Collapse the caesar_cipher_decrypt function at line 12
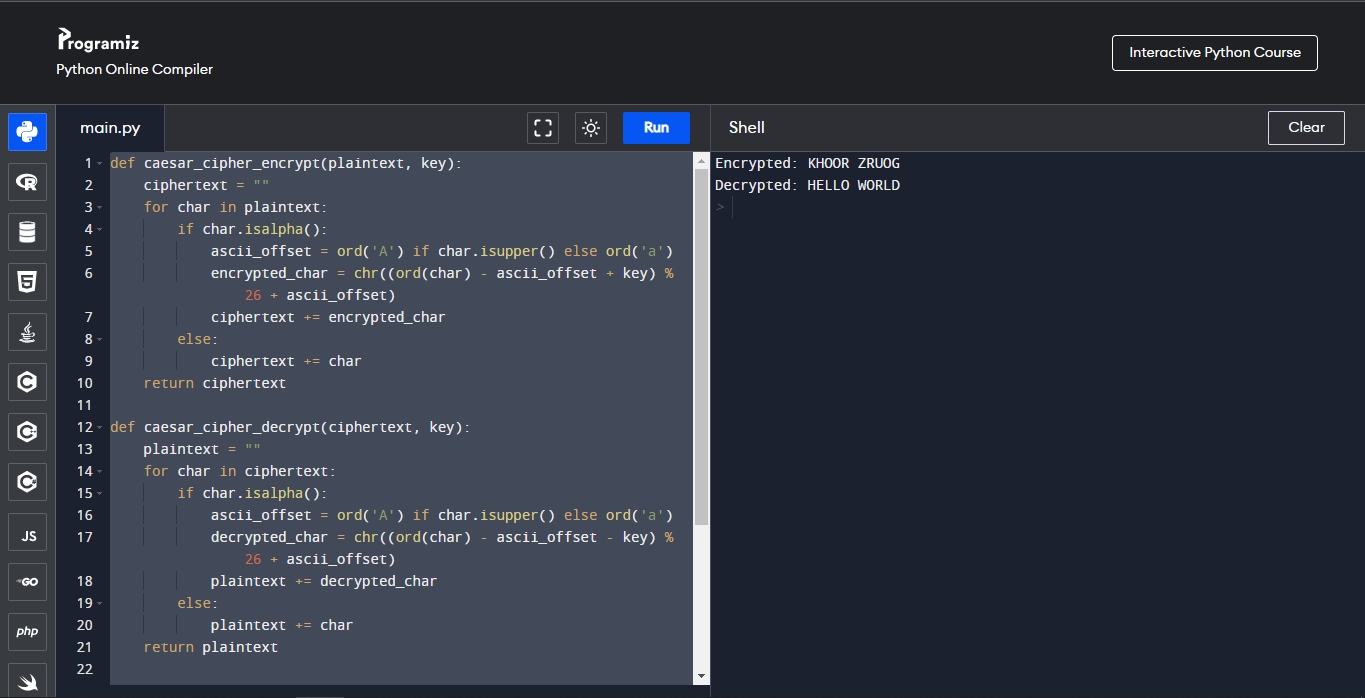1365x698 pixels. click(x=100, y=427)
